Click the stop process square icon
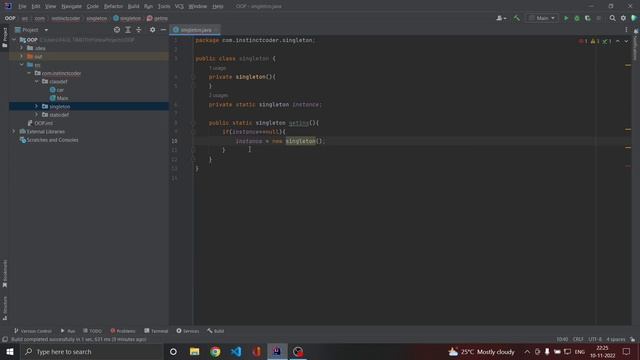The height and width of the screenshot is (360, 640). pyautogui.click(x=599, y=18)
